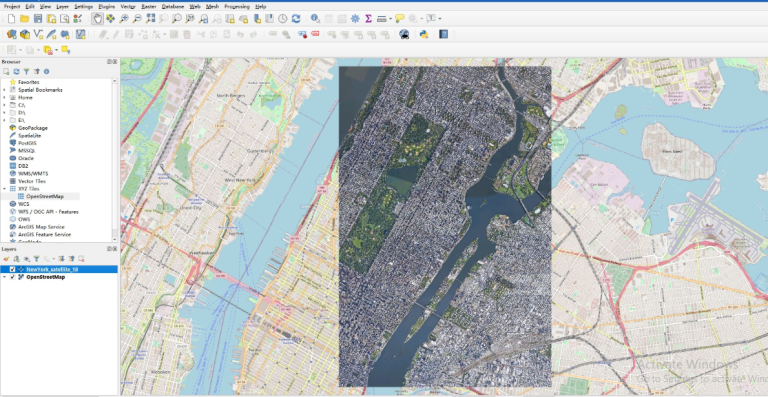Click the Open Project folder icon
This screenshot has height=397, width=768.
tap(24, 19)
